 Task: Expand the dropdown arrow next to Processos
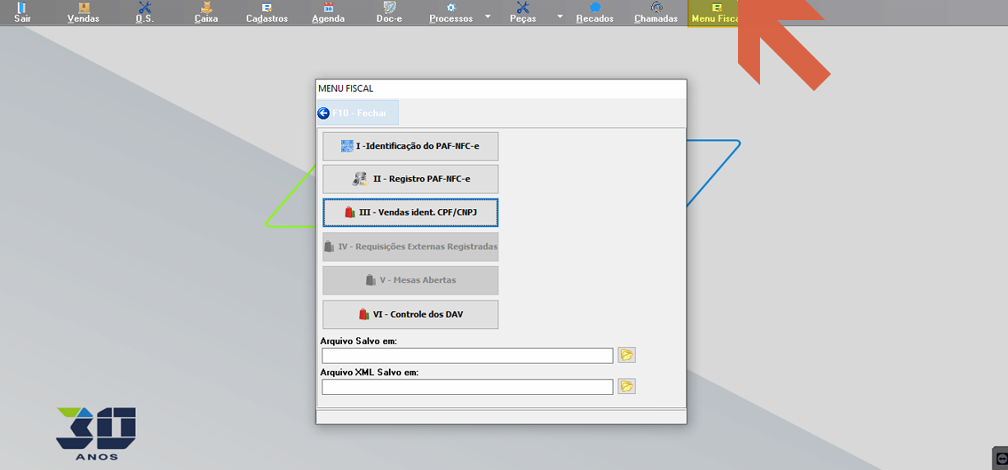click(487, 15)
